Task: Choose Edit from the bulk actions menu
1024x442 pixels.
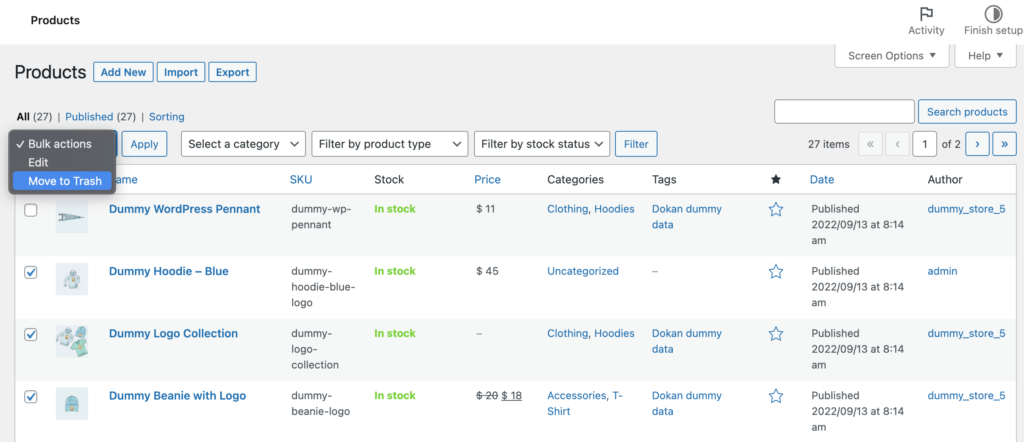Action: [62, 163]
